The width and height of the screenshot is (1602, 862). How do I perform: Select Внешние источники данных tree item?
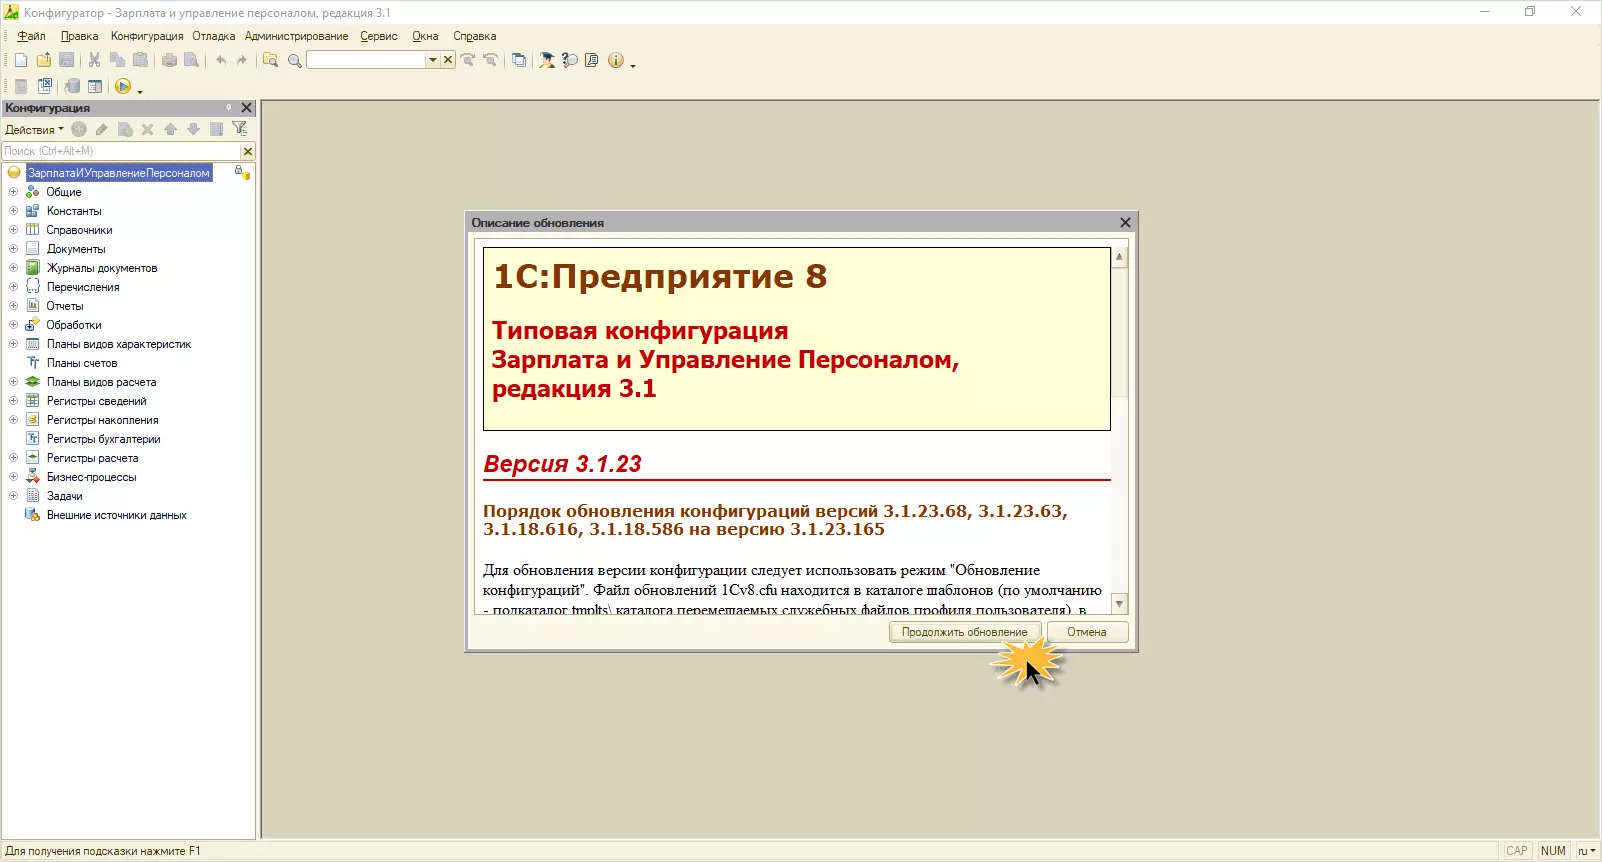(x=116, y=515)
